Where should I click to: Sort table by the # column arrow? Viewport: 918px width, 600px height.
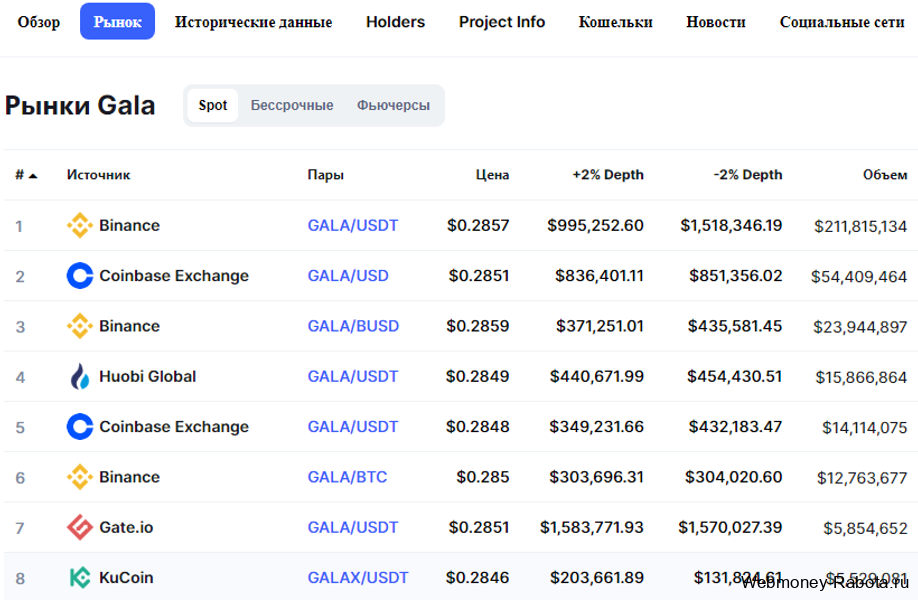coord(33,176)
